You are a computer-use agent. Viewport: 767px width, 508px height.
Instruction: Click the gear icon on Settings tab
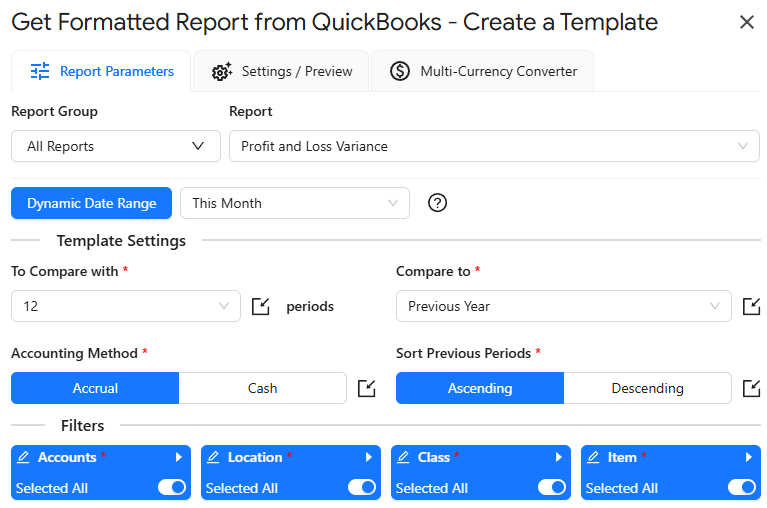[222, 71]
